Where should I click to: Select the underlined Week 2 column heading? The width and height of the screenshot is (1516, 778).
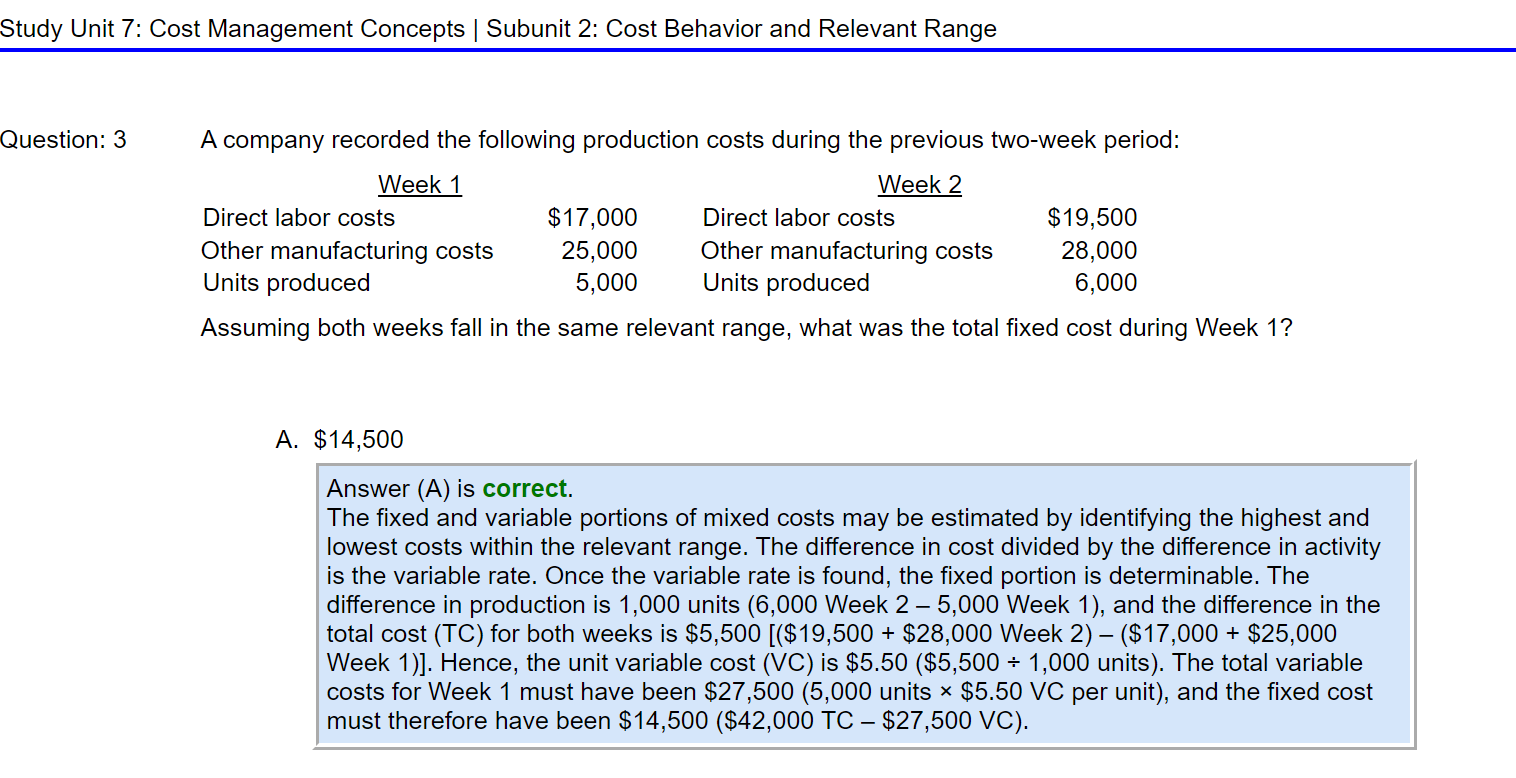point(920,185)
